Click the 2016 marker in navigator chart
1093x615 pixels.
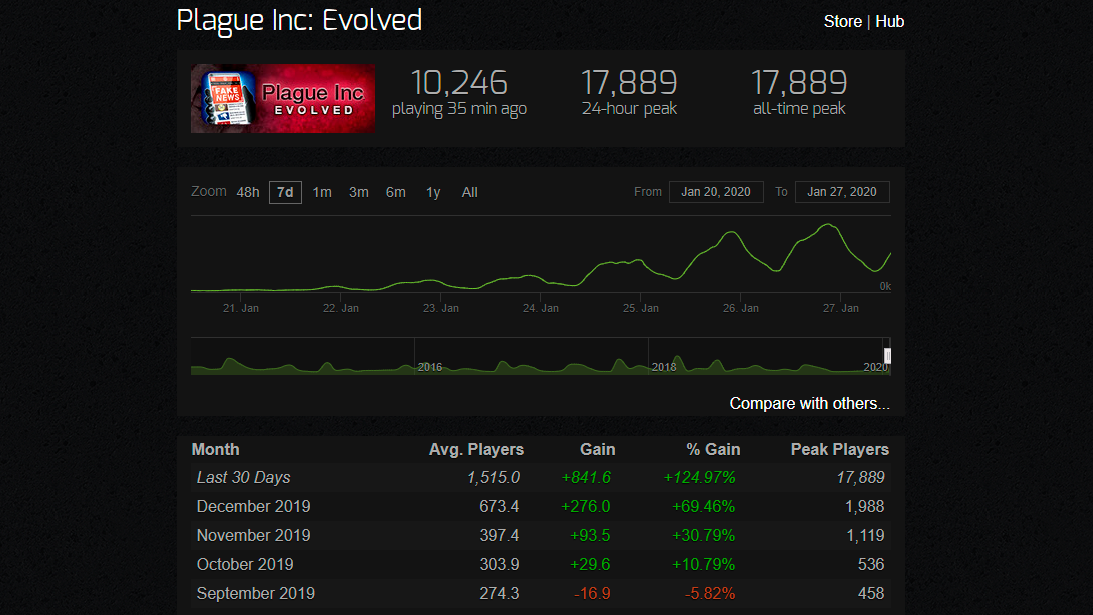pyautogui.click(x=429, y=367)
